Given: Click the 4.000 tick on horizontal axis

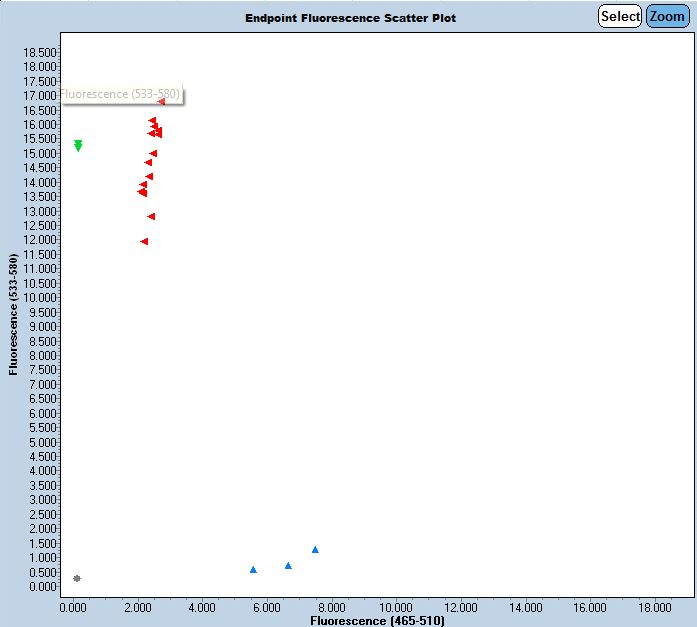Looking at the screenshot, I should (202, 606).
